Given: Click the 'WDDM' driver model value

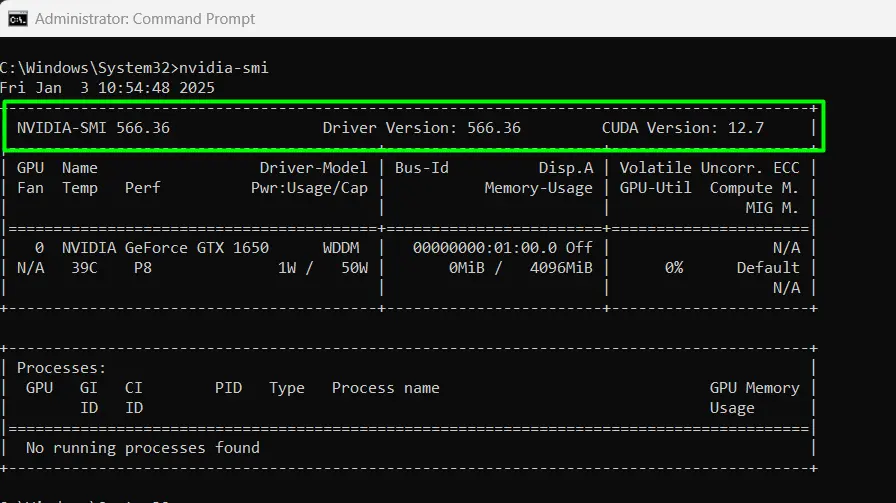Looking at the screenshot, I should [x=341, y=248].
